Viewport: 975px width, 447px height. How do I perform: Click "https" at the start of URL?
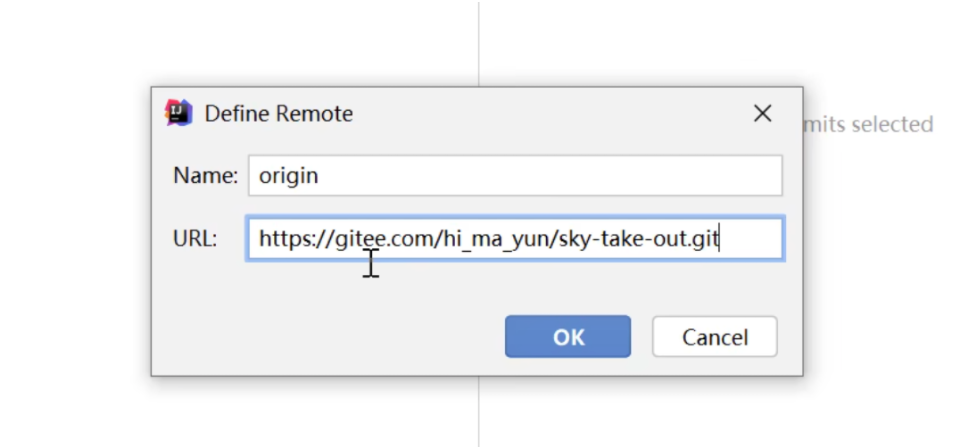(x=281, y=240)
